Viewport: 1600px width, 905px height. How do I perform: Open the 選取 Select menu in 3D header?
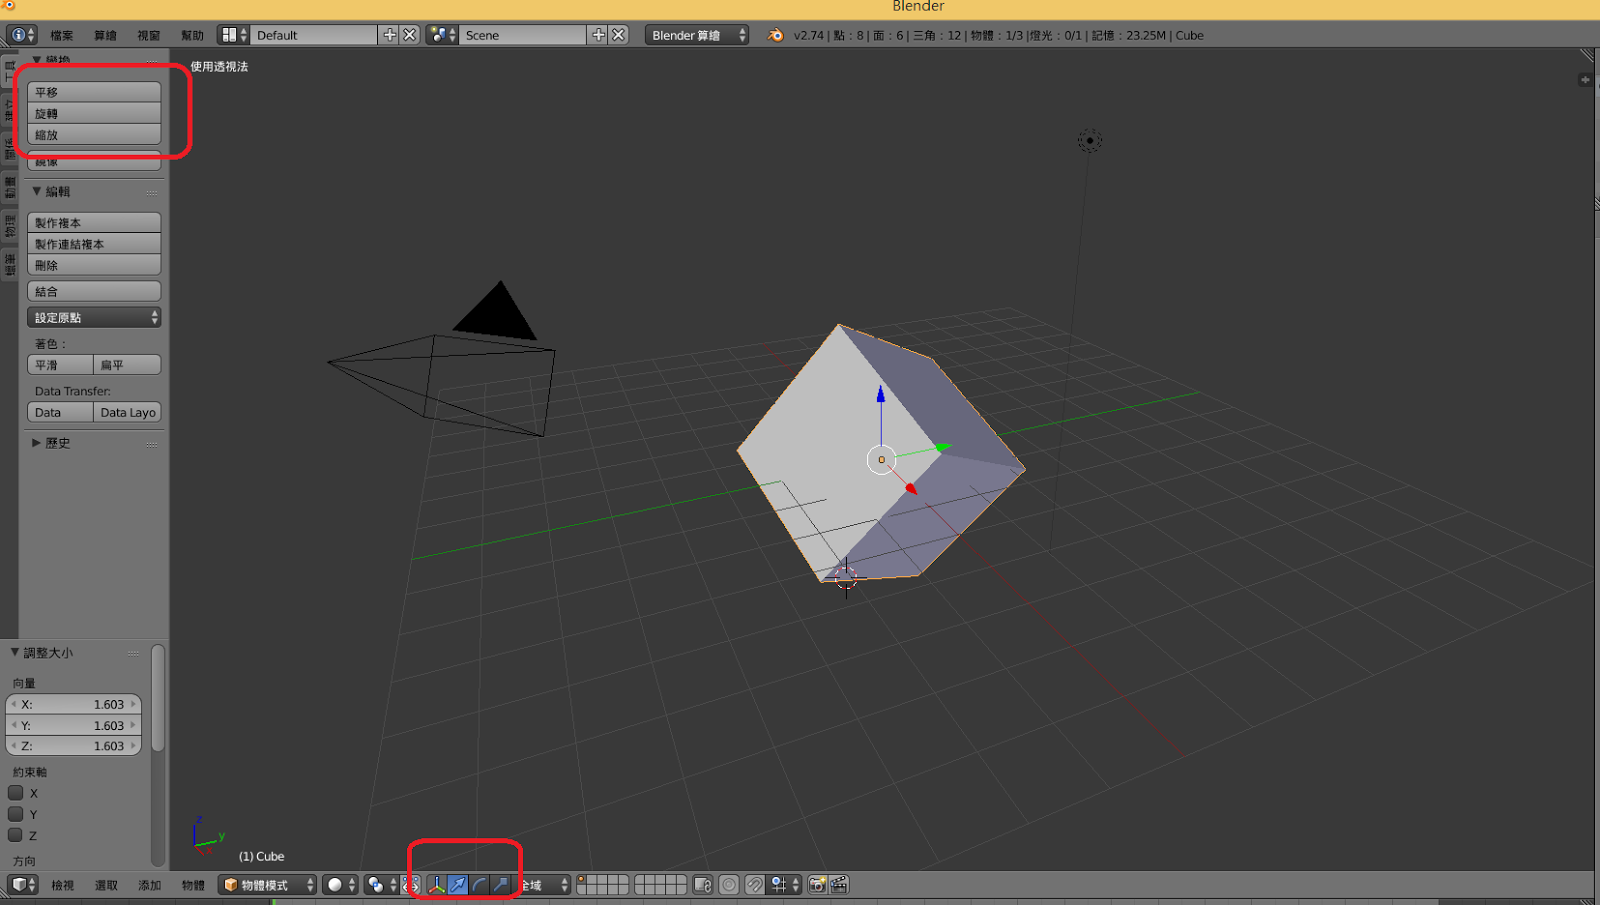(106, 885)
